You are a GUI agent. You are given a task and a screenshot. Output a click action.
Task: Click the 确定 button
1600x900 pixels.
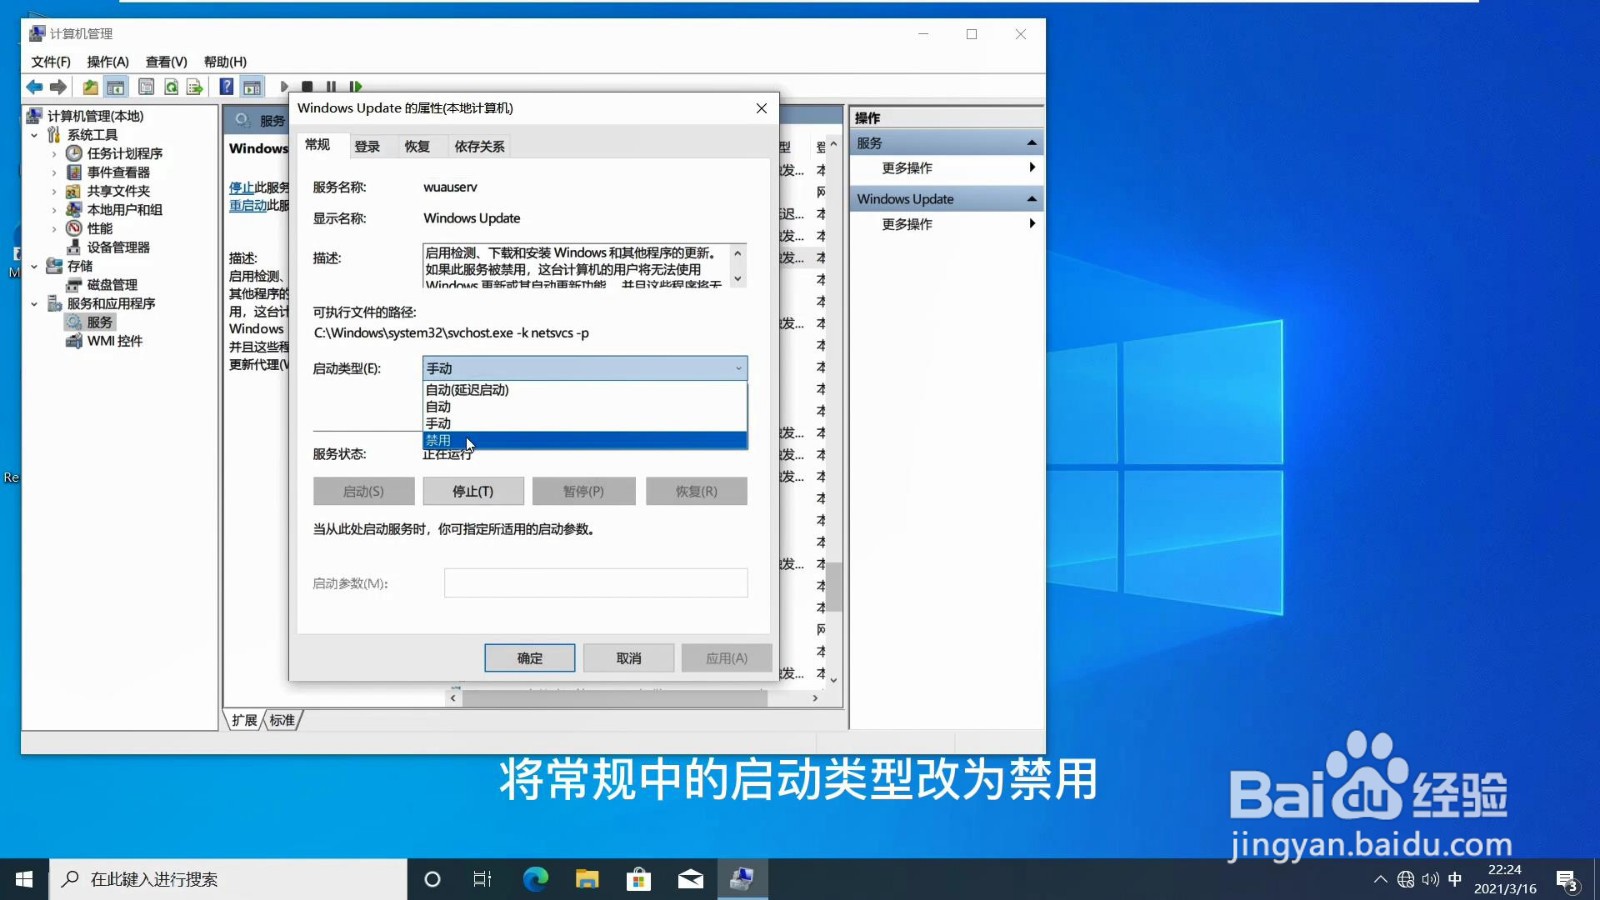pos(530,658)
